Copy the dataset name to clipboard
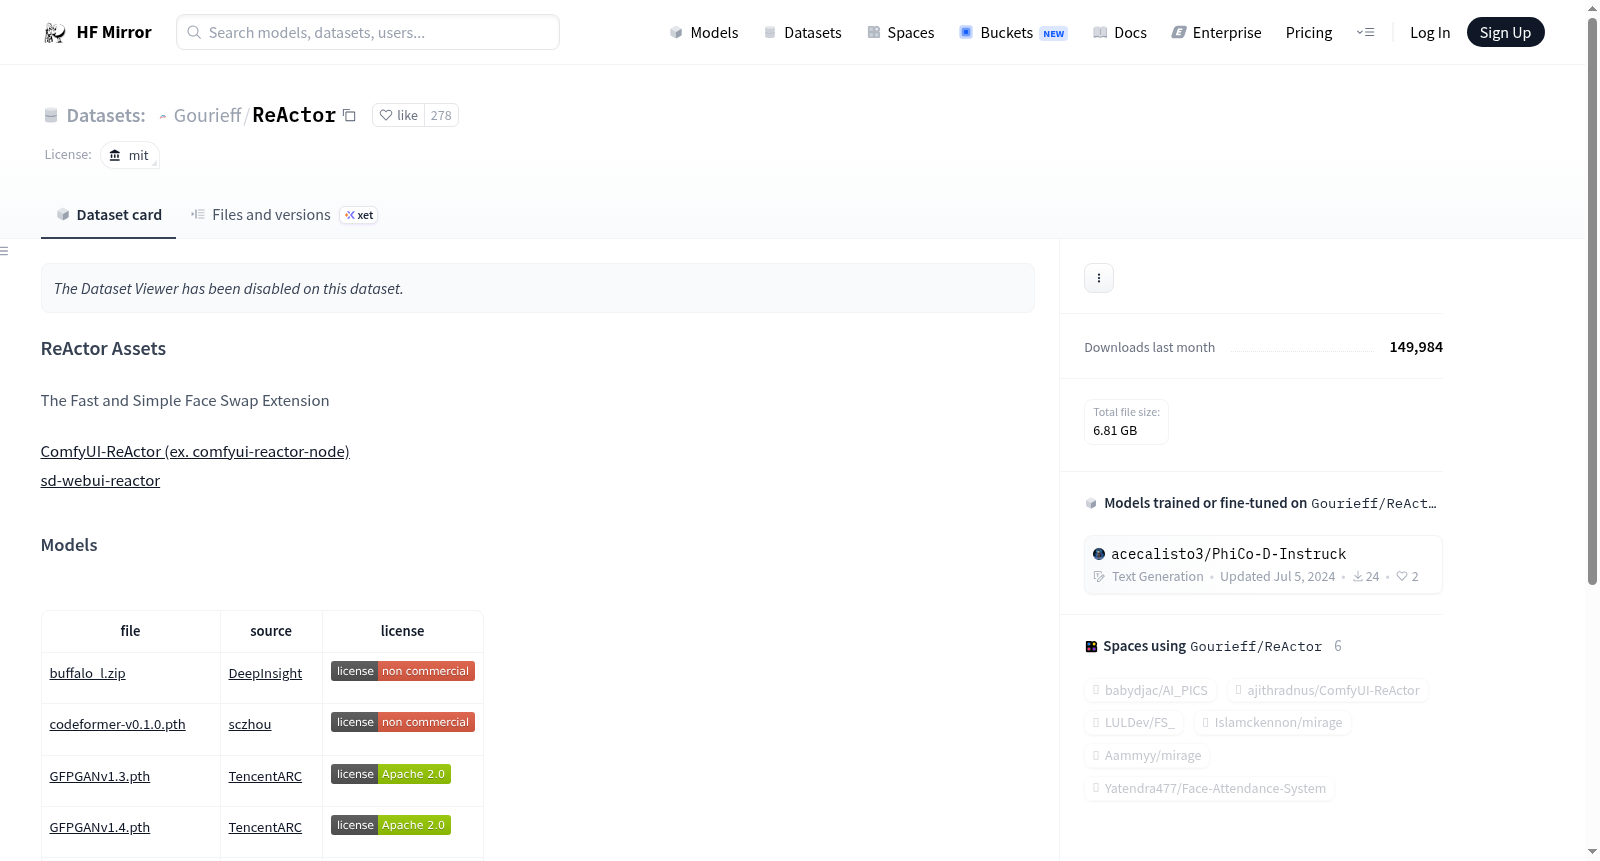This screenshot has height=861, width=1600. pyautogui.click(x=349, y=115)
